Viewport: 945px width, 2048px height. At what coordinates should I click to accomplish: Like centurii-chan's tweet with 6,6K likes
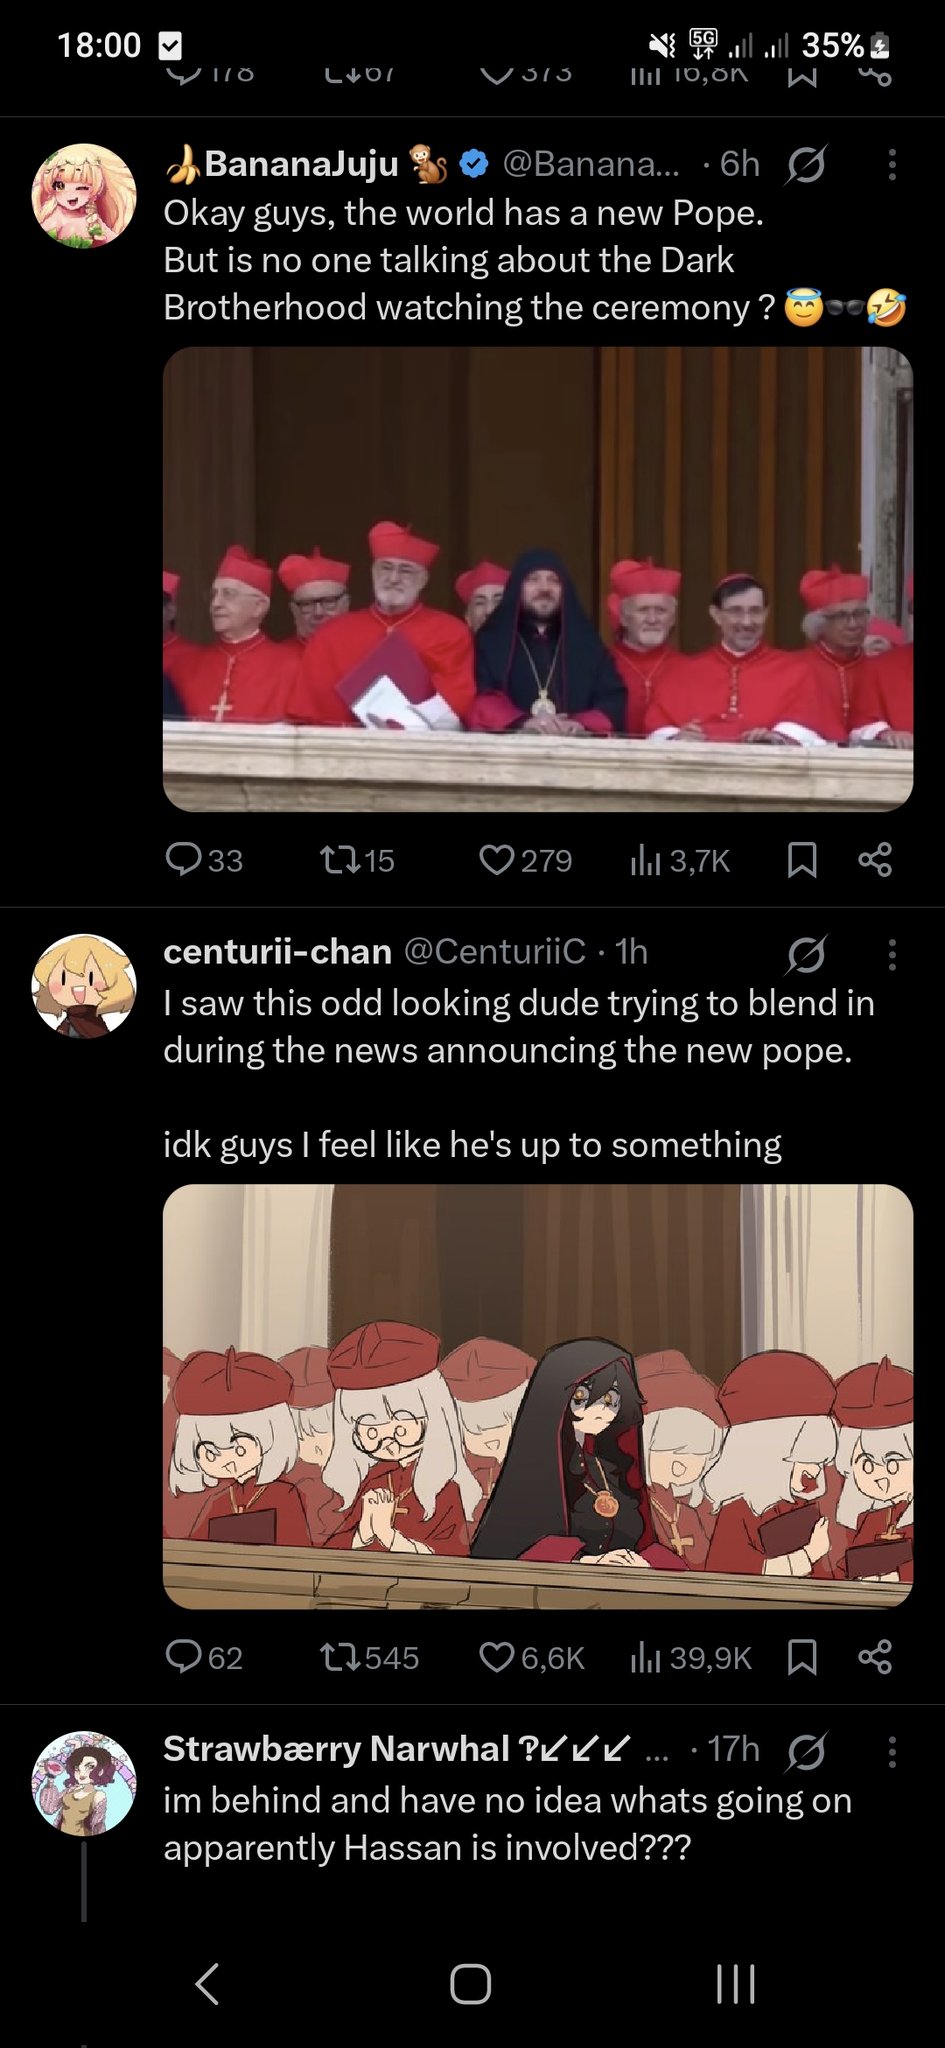(531, 1658)
